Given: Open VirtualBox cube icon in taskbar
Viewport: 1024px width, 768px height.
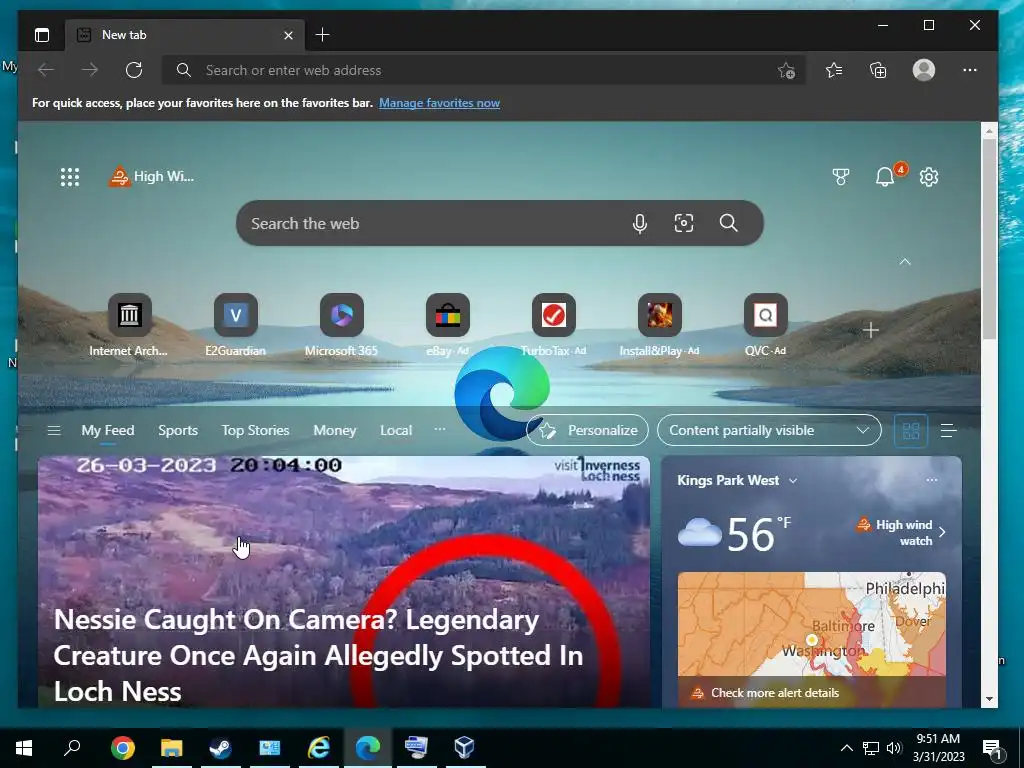Looking at the screenshot, I should coord(464,748).
